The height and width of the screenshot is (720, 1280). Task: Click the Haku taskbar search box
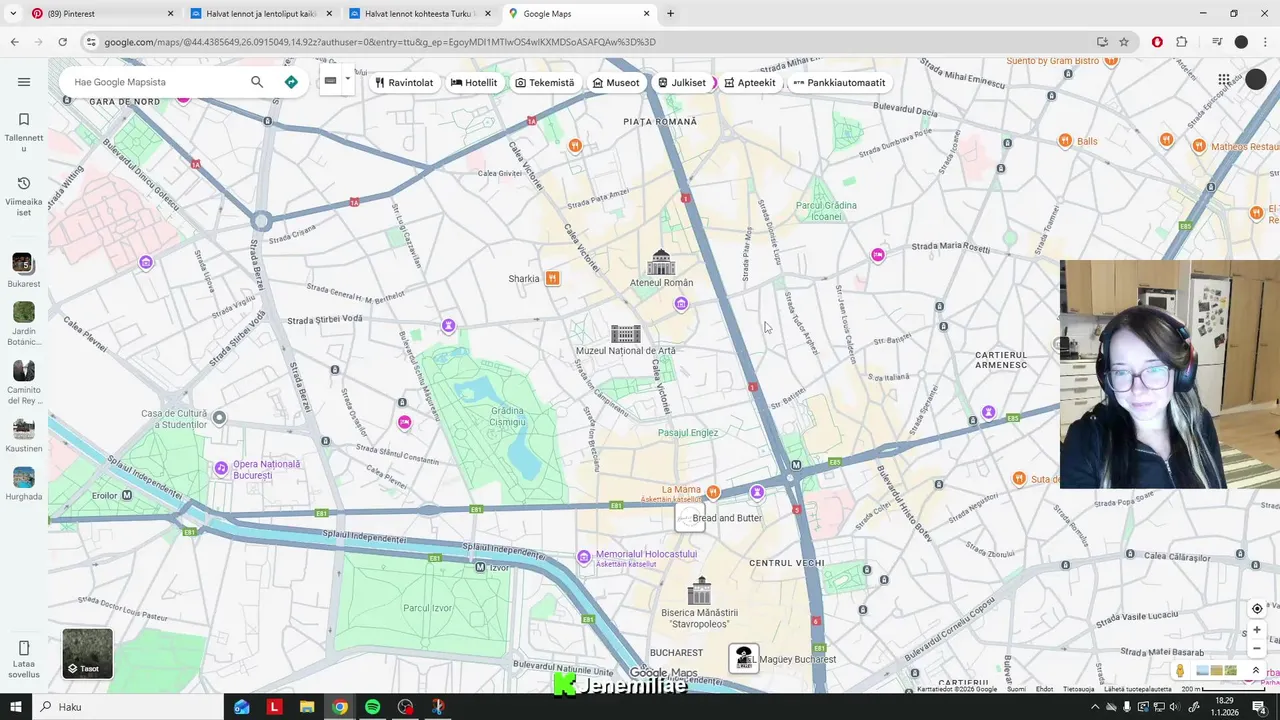coord(130,707)
